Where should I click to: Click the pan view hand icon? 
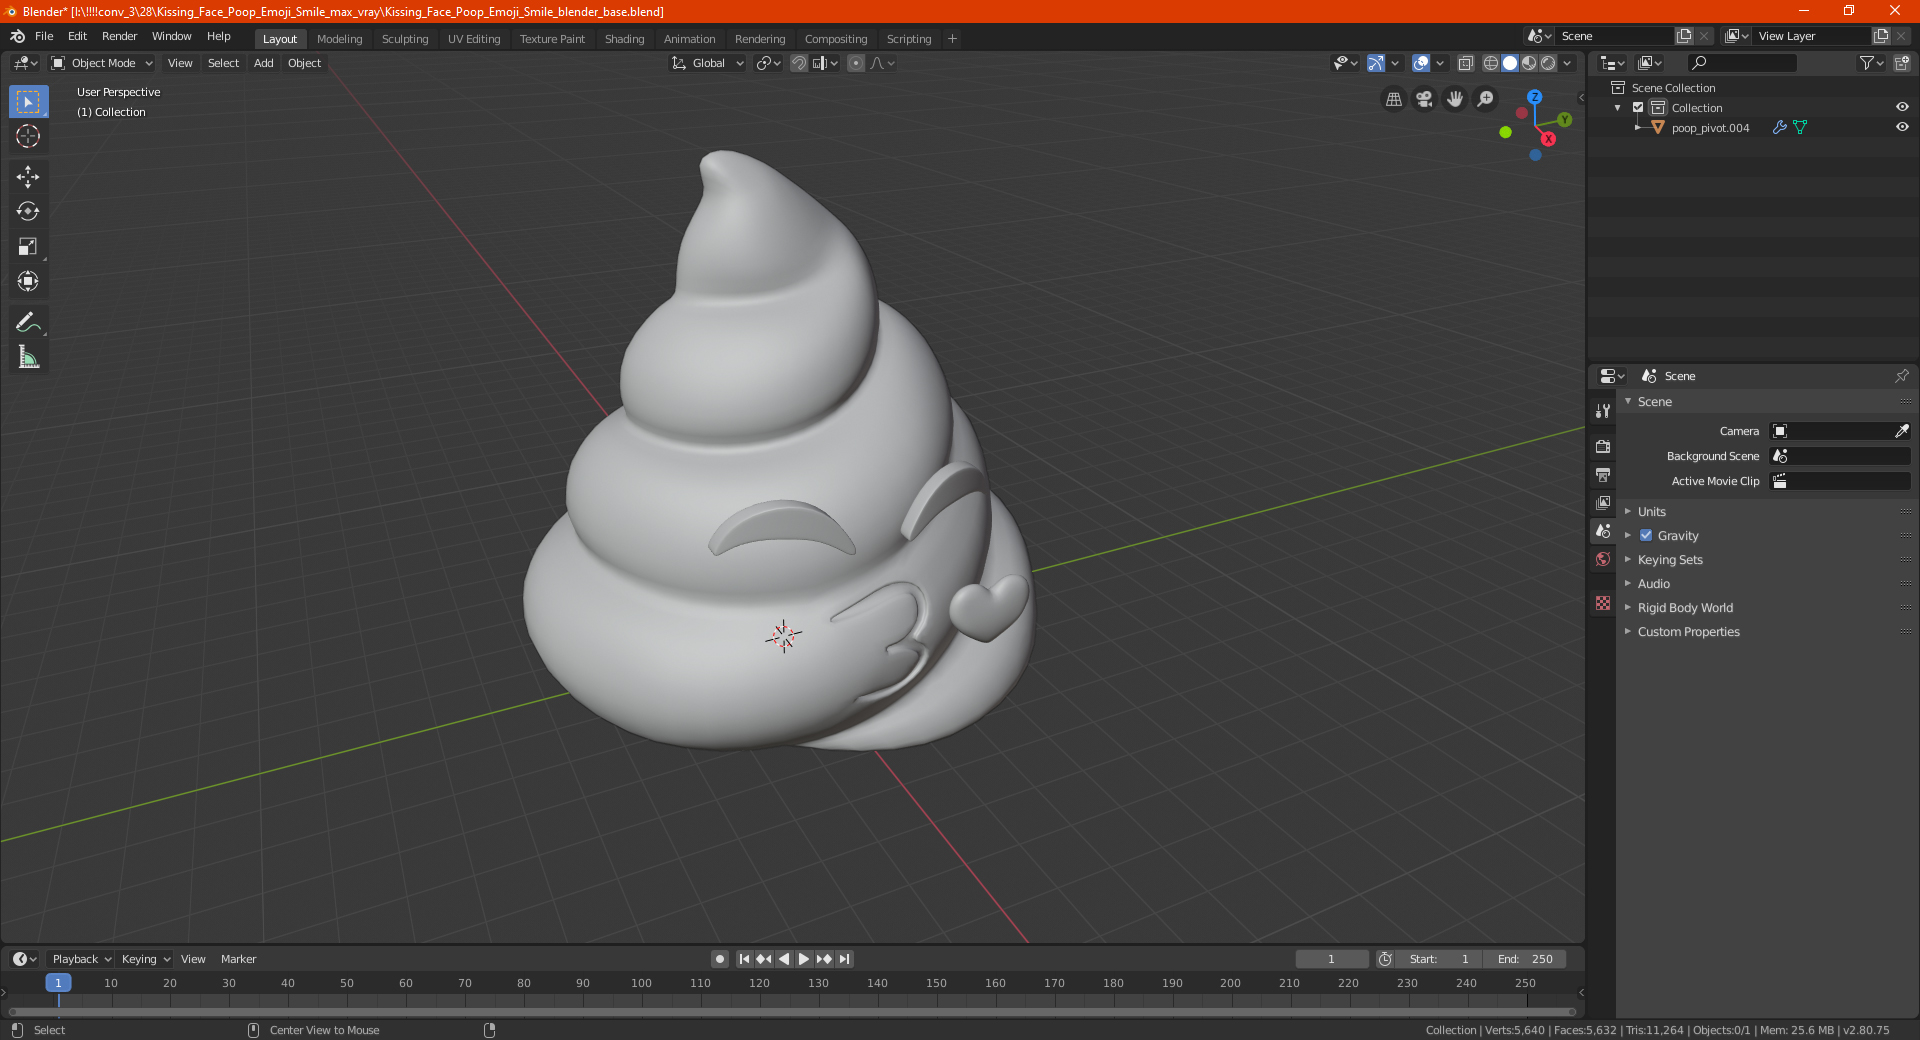(1455, 99)
